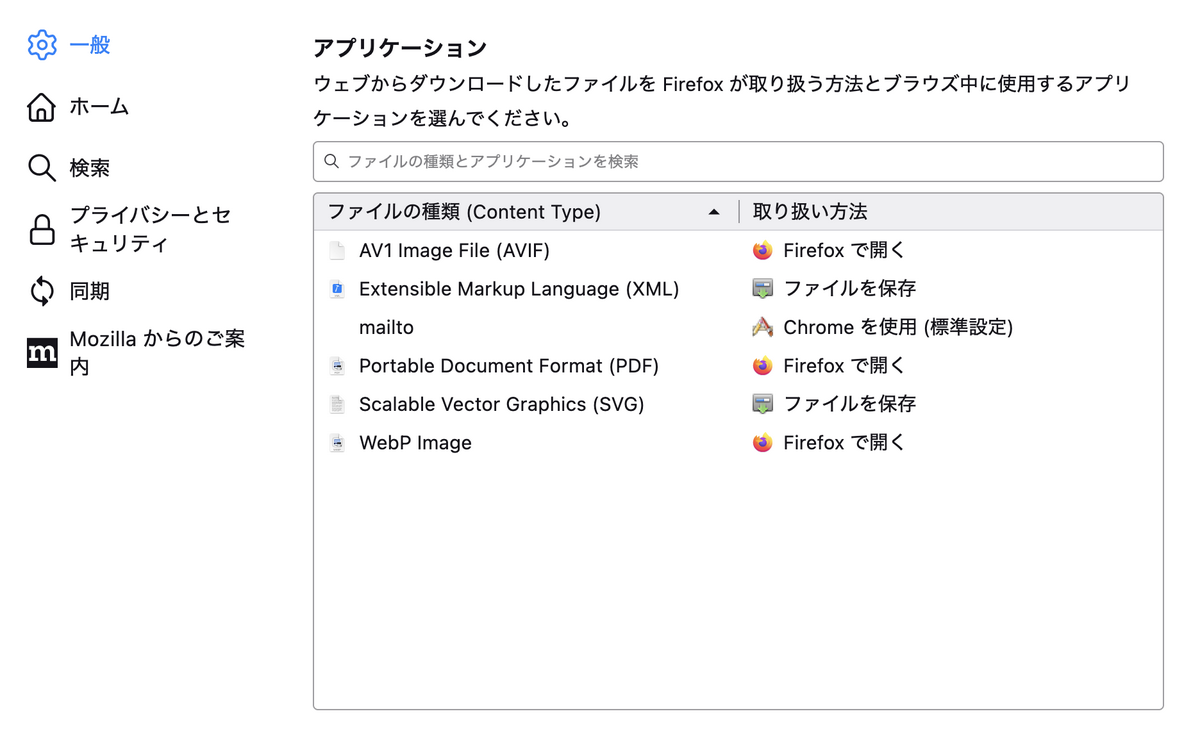Click the Firefox icon in the AVIF row
This screenshot has height=731, width=1200.
pos(763,251)
